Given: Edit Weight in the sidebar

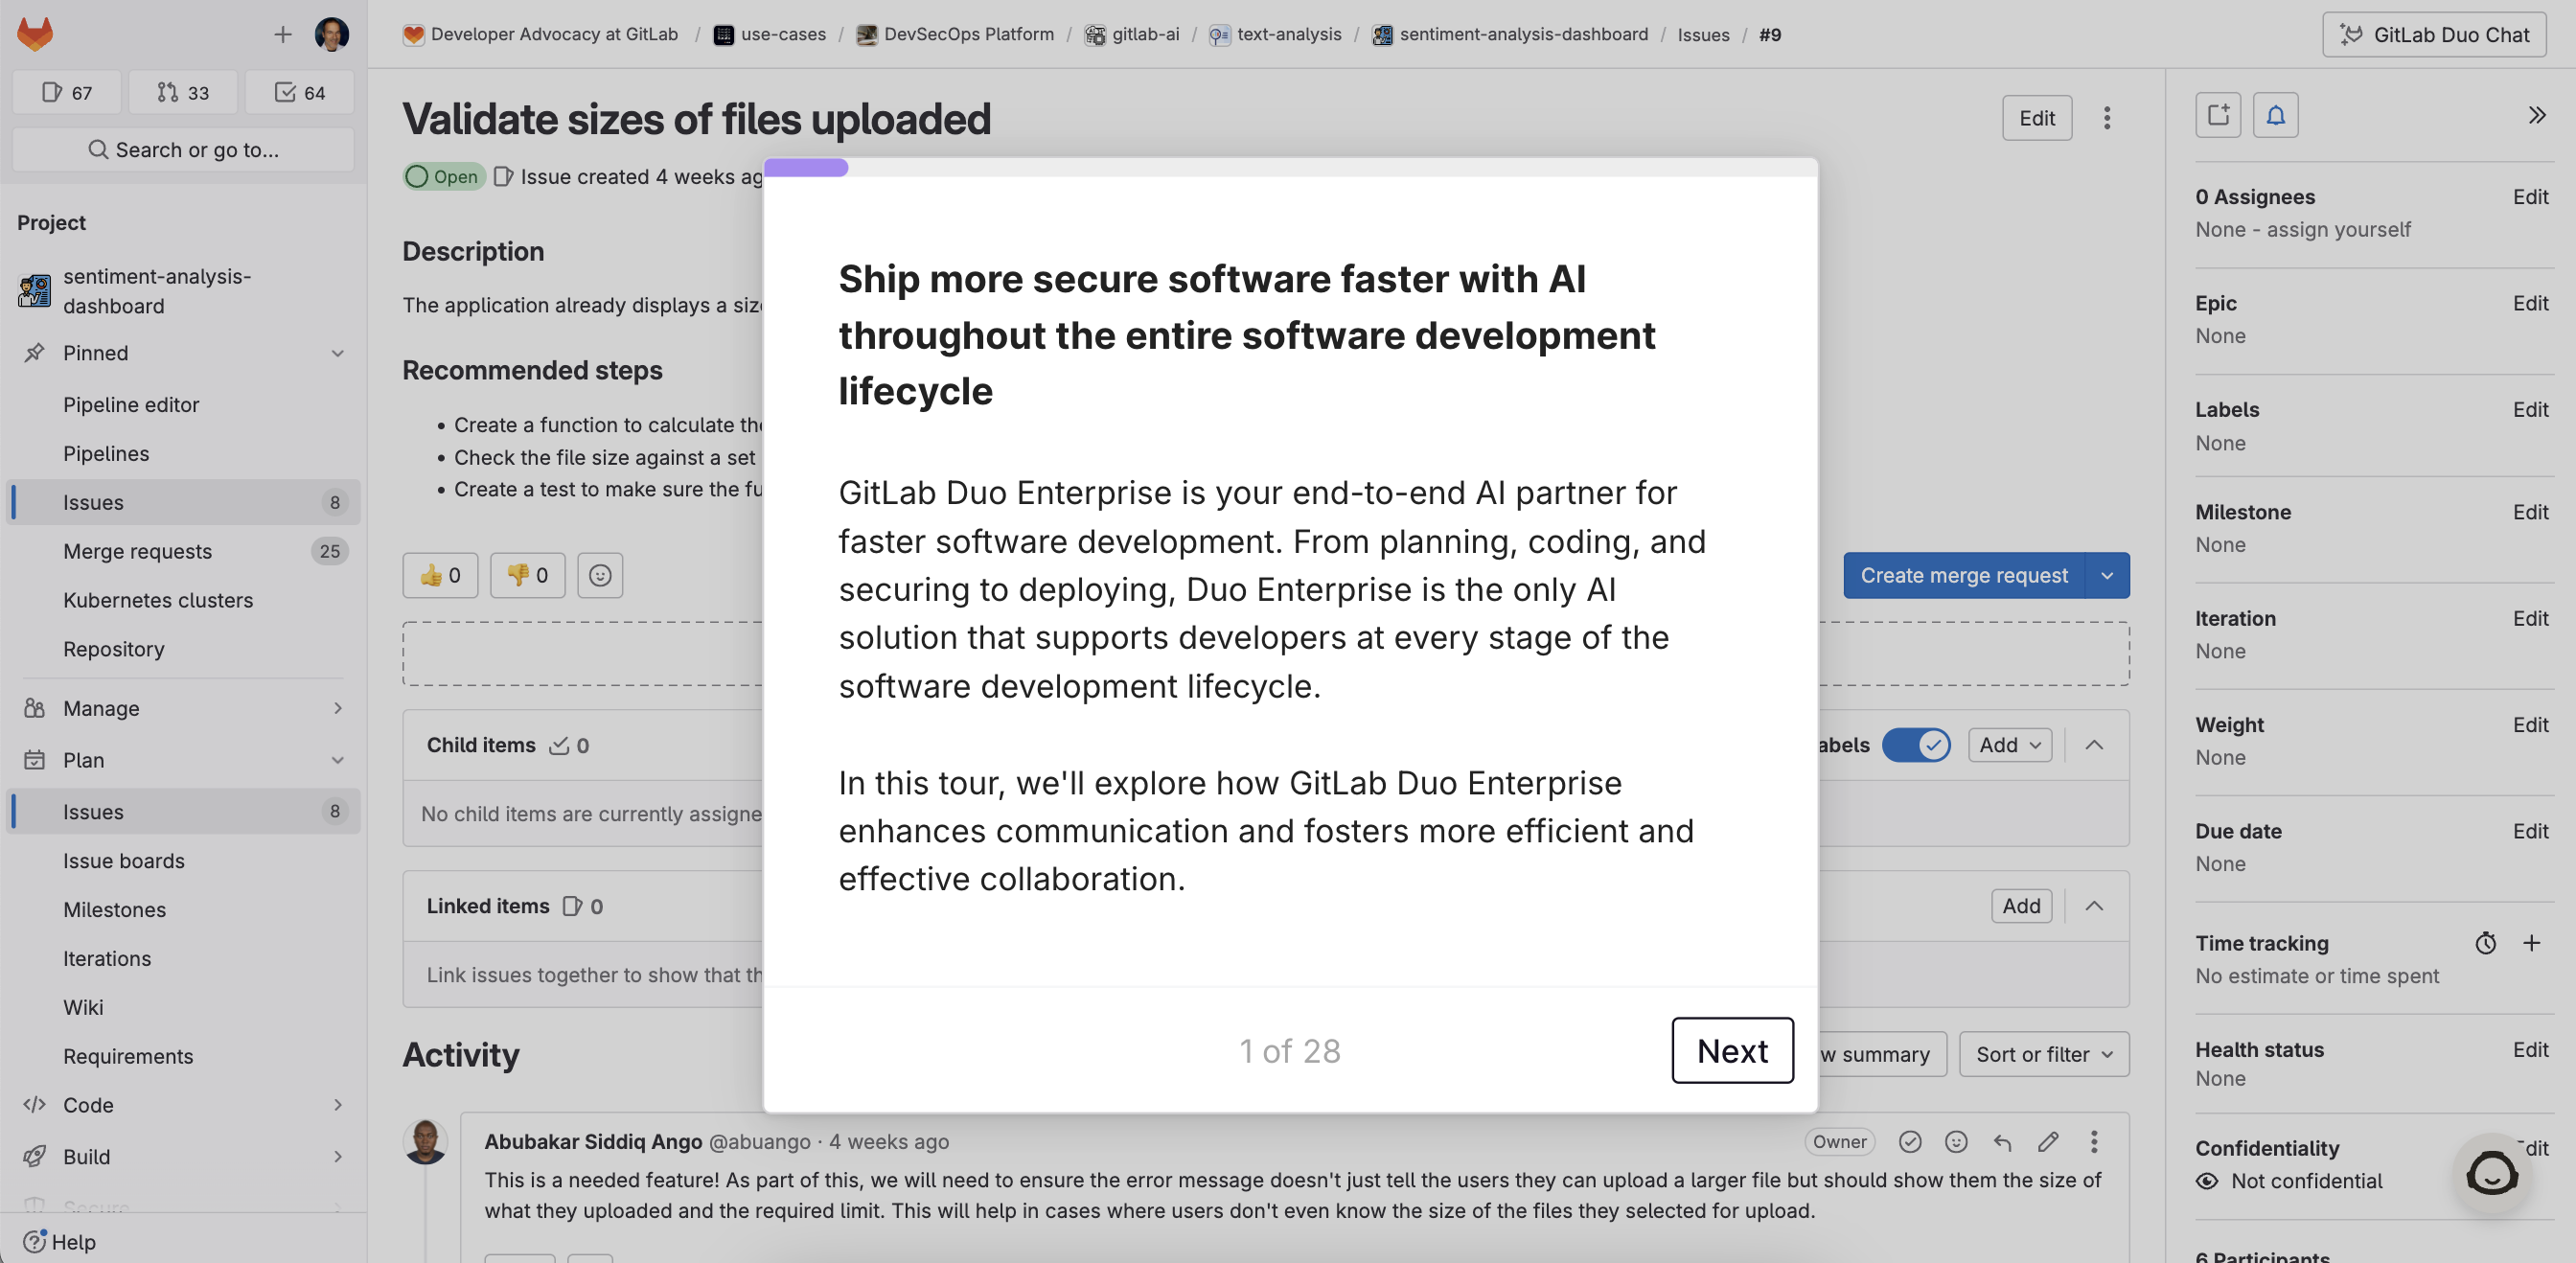Looking at the screenshot, I should pos(2530,725).
